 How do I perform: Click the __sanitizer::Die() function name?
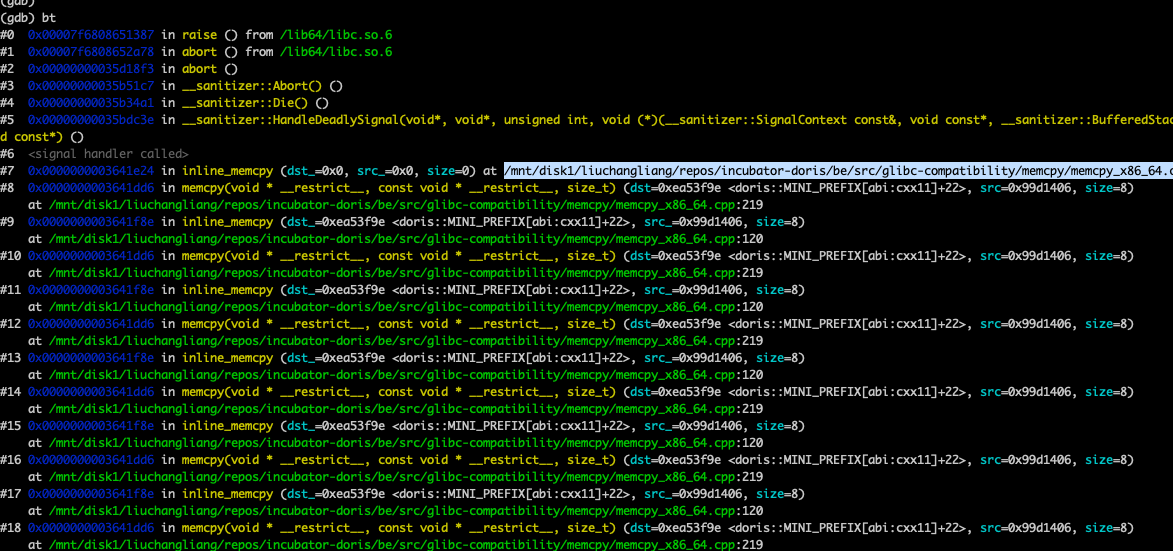point(247,103)
